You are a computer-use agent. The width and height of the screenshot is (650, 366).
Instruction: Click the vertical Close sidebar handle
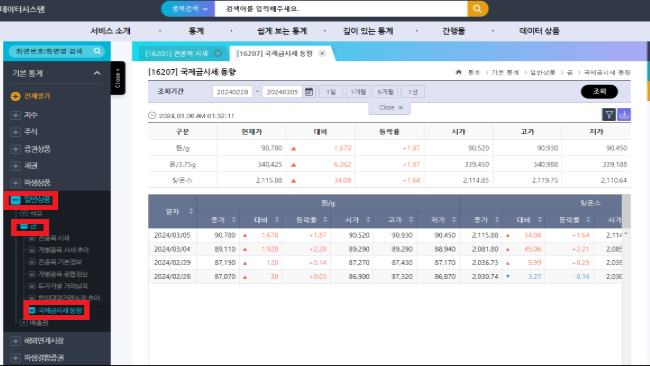(x=118, y=78)
